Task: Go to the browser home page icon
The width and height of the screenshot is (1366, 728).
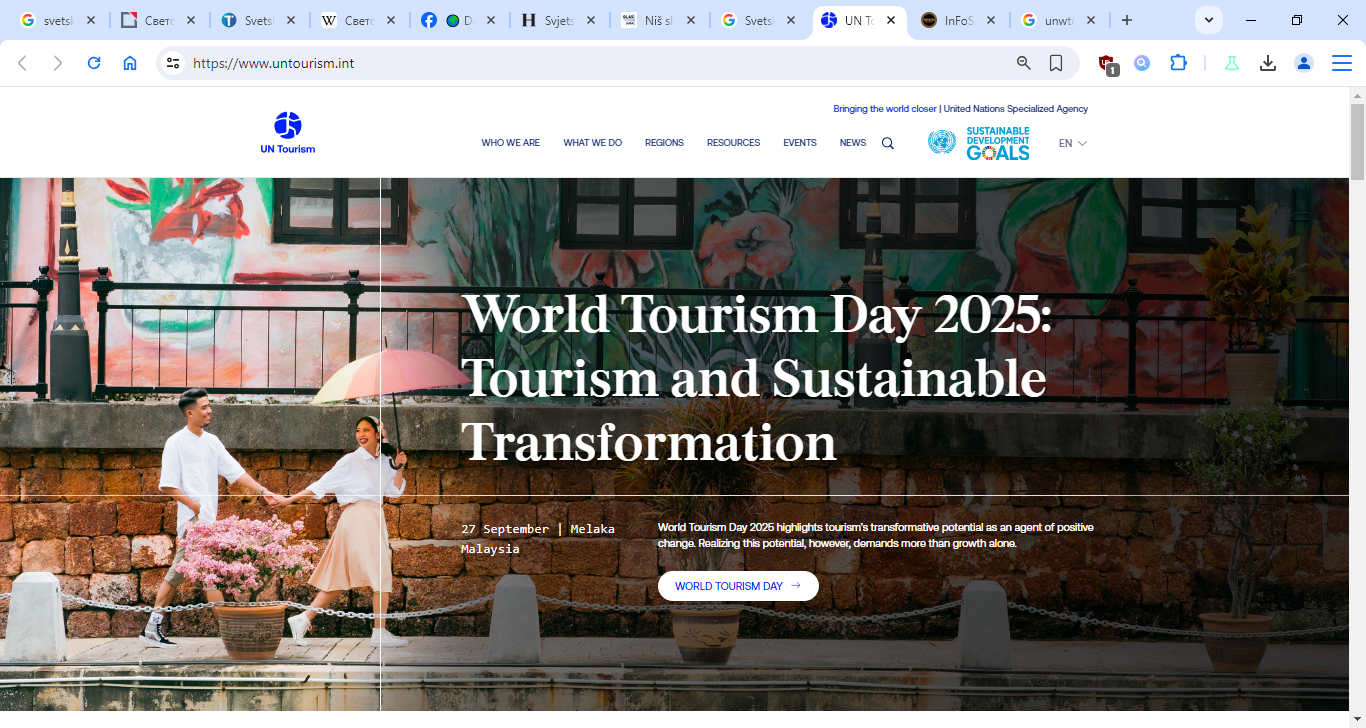Action: [130, 63]
